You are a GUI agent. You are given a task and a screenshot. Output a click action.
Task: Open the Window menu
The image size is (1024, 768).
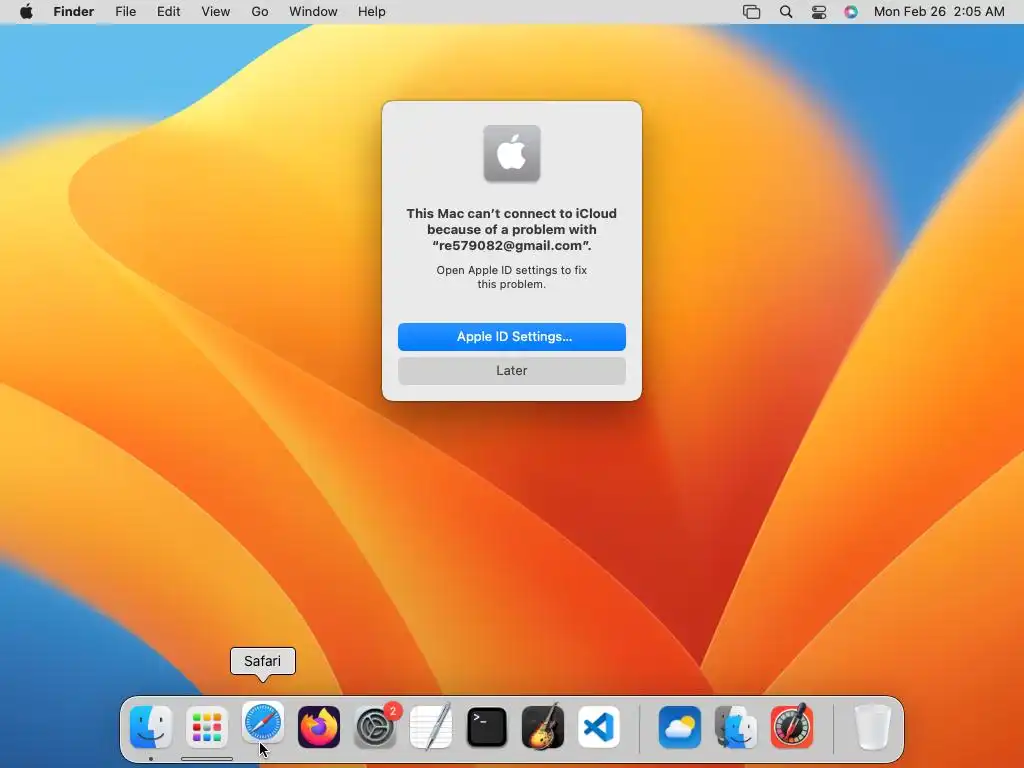tap(313, 12)
